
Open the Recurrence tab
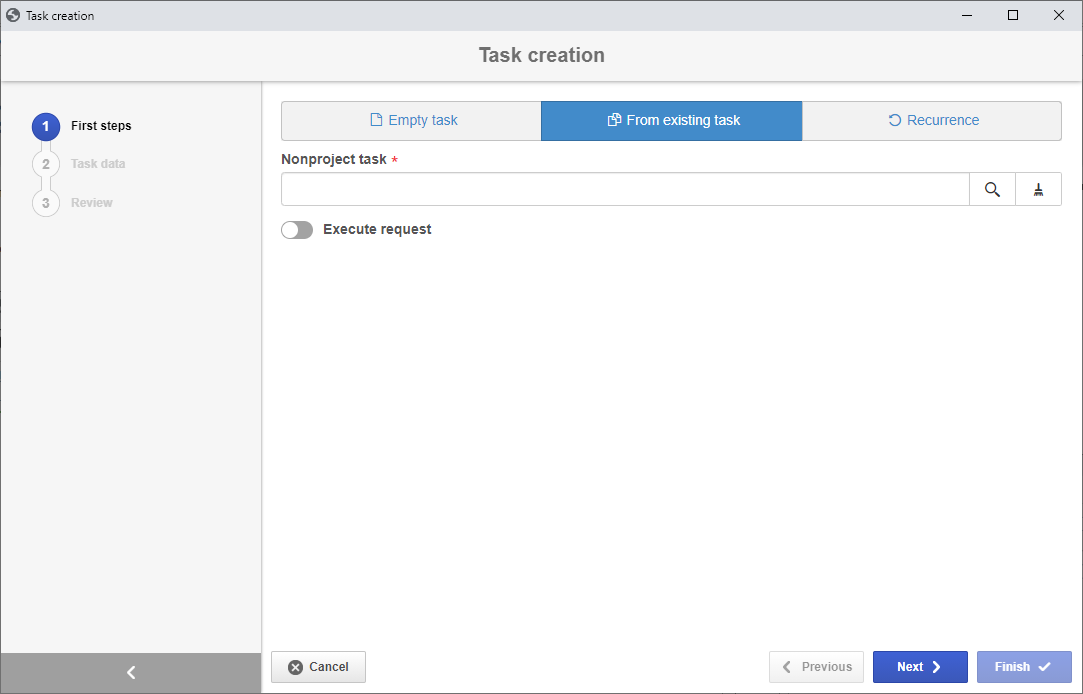point(932,121)
